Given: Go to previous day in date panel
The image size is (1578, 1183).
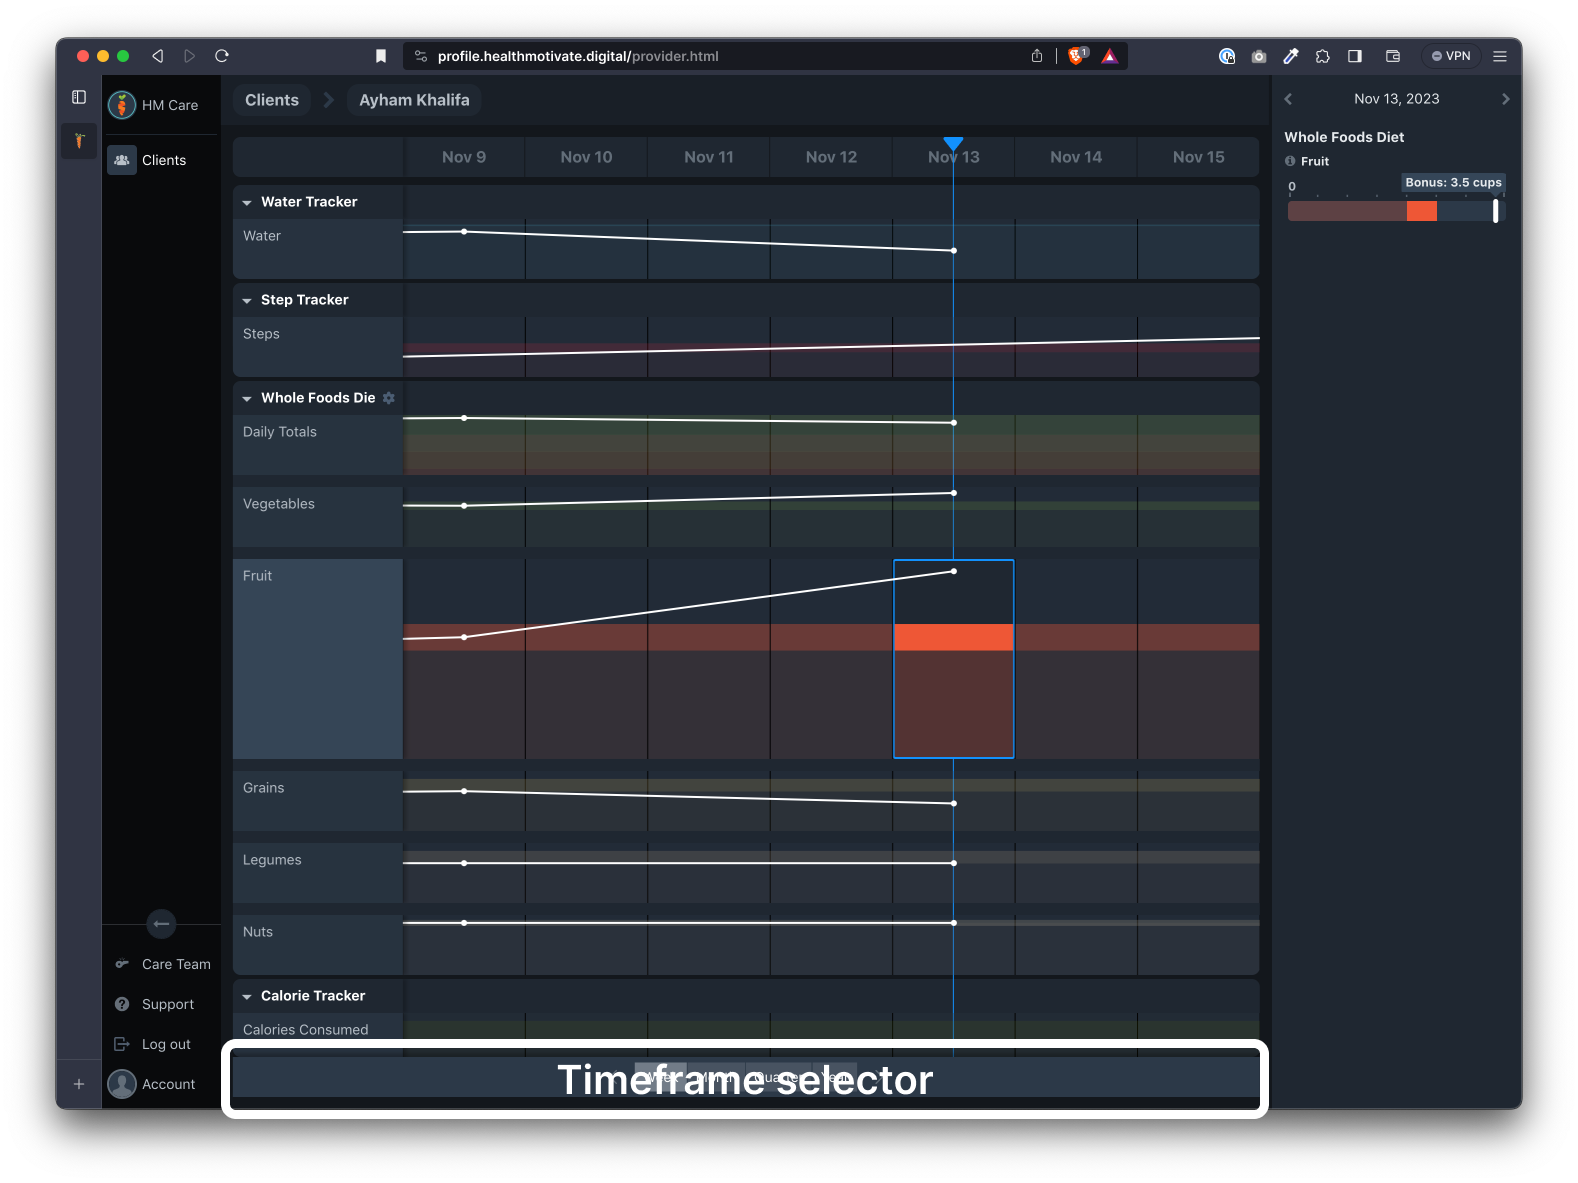Looking at the screenshot, I should [1288, 99].
